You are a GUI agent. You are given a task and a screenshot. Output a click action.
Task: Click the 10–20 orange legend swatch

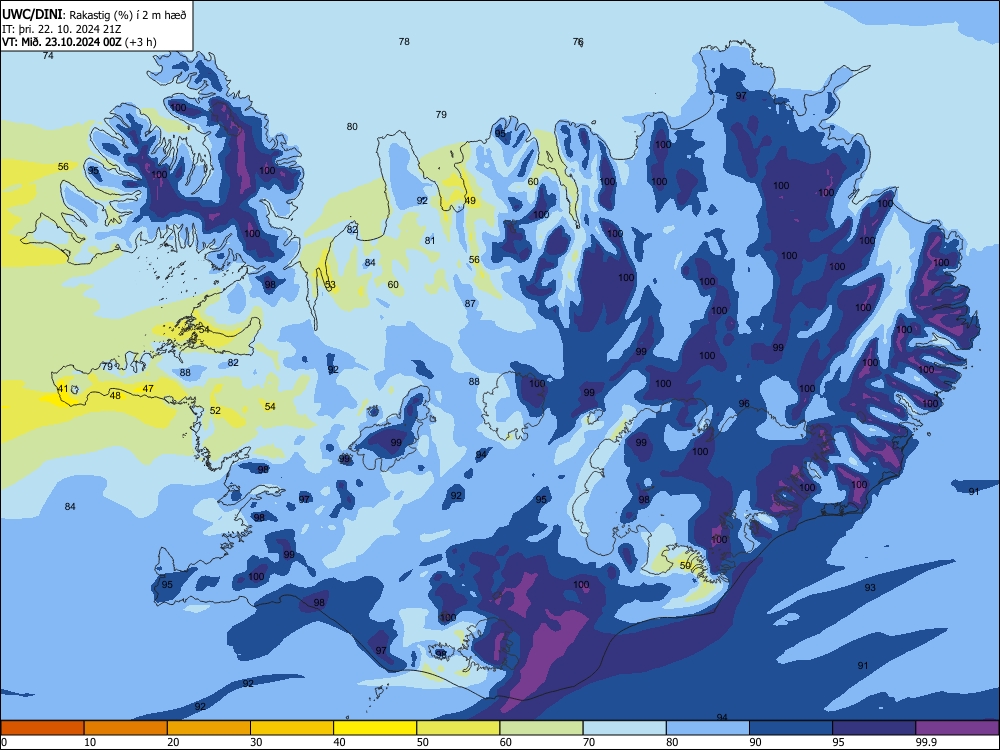pyautogui.click(x=126, y=728)
